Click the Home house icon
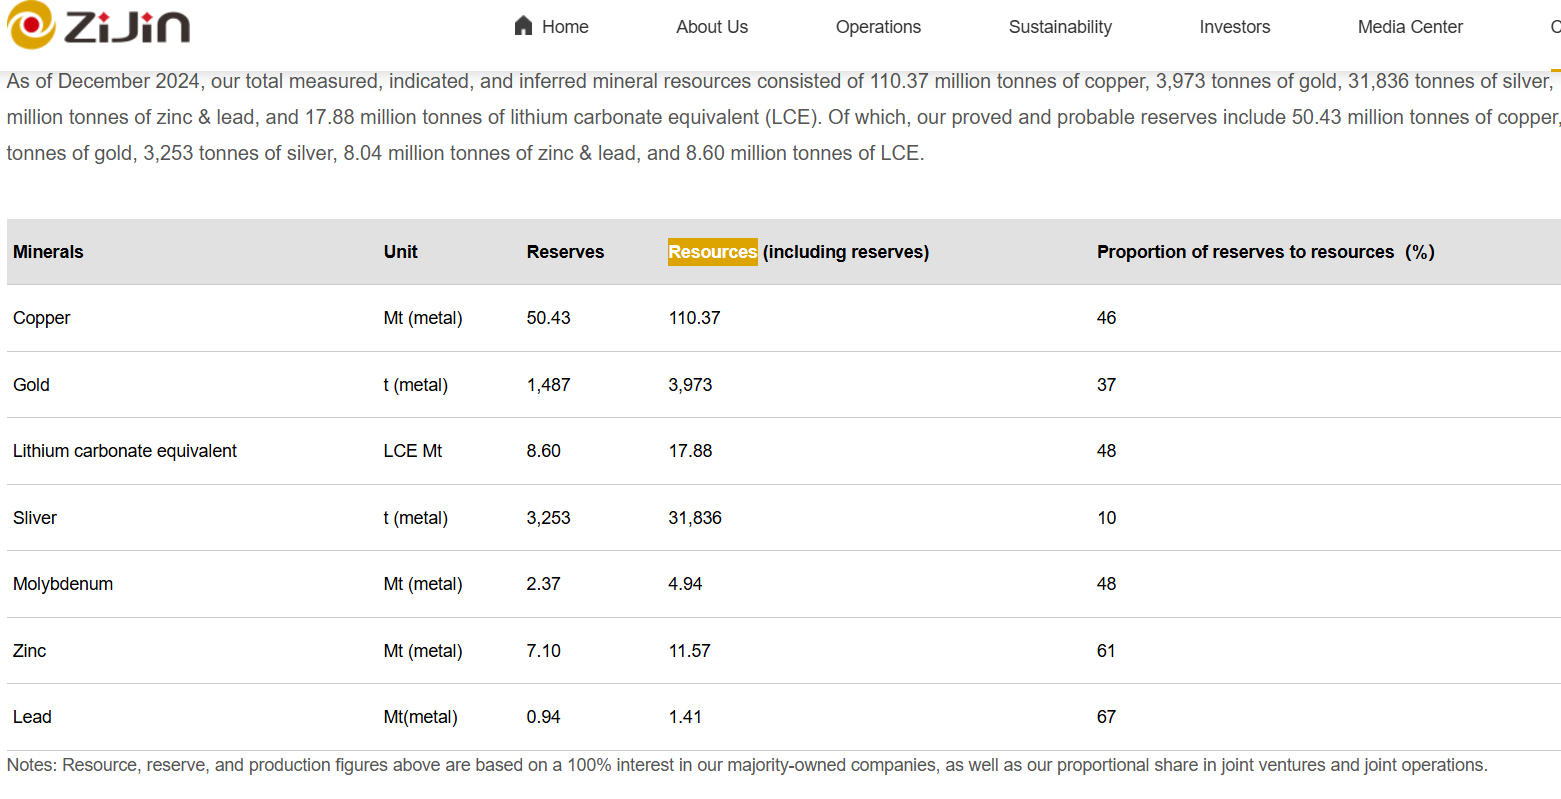Screen dimensions: 1561x799 523,26
